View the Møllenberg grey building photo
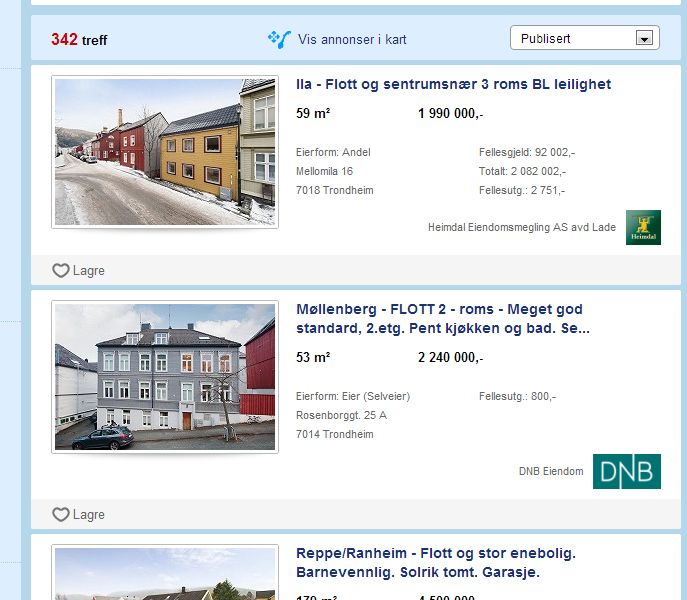The width and height of the screenshot is (687, 600). [165, 377]
